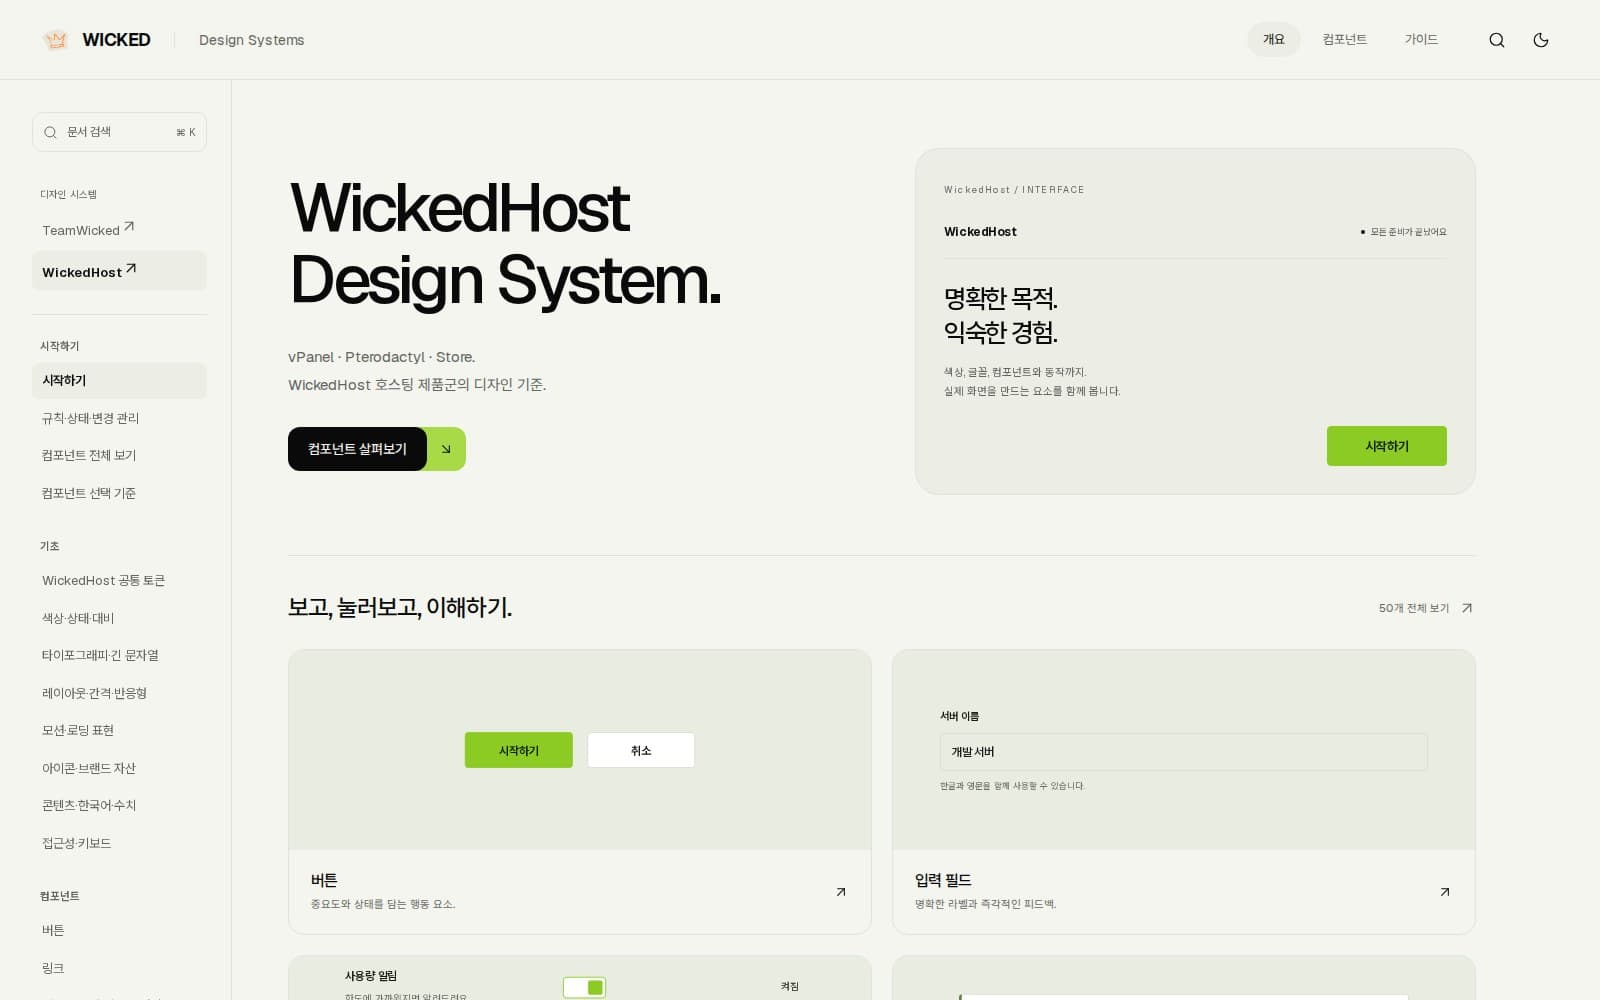Click the 입력 필드 card title
This screenshot has width=1600, height=1000.
(943, 880)
